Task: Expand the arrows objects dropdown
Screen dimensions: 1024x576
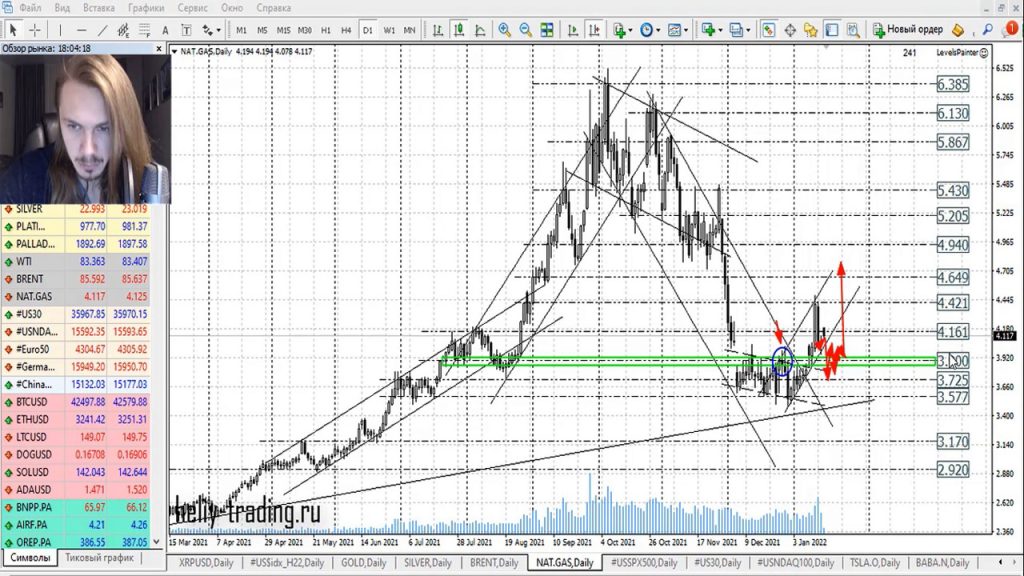Action: coord(218,30)
